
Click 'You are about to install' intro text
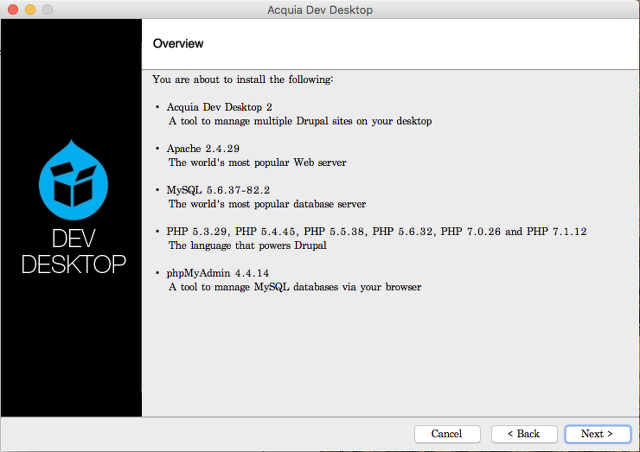click(x=243, y=79)
